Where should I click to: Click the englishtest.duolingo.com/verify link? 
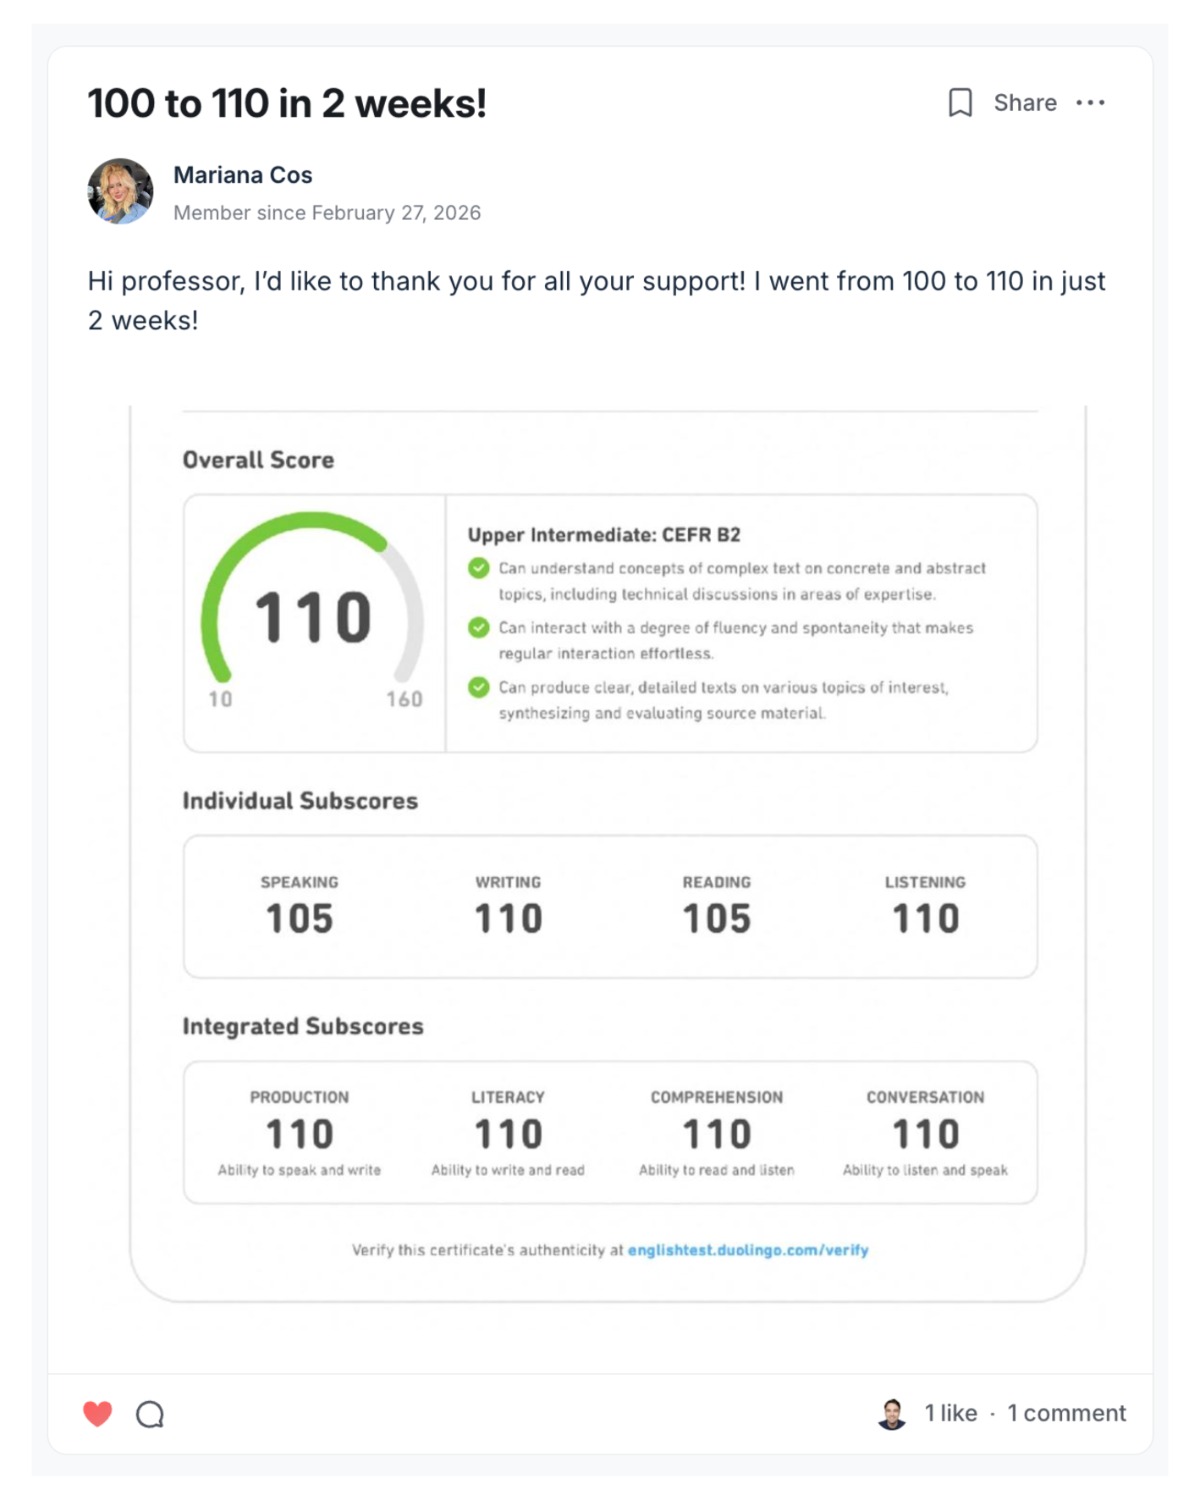[748, 1250]
